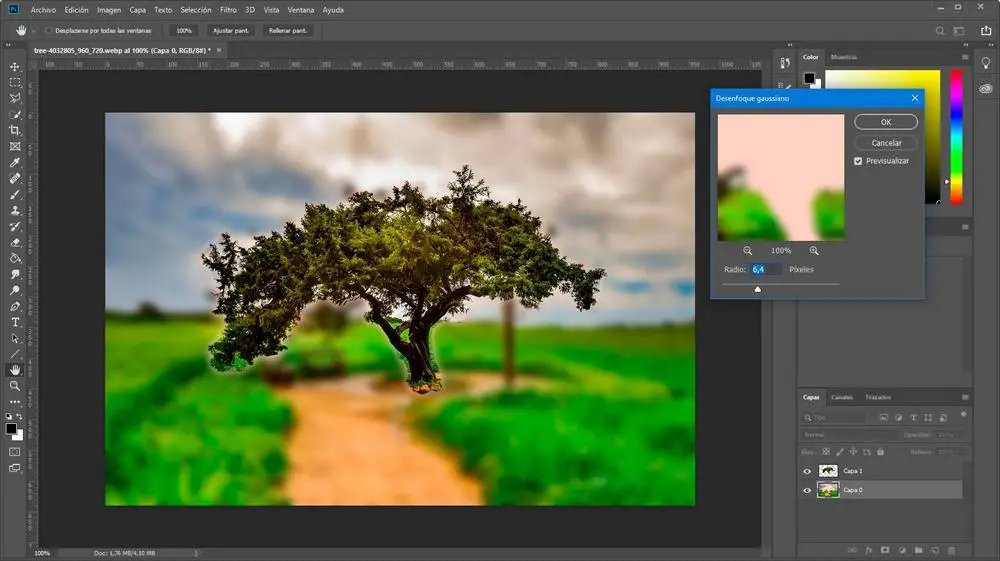
Task: Click the delete layer trash icon
Action: pos(951,549)
